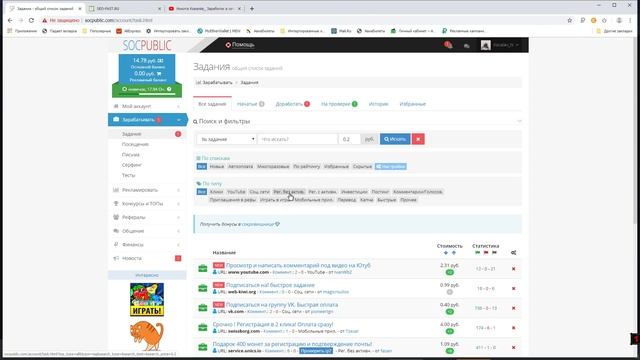This screenshot has height=360, width=640.
Task: Hide the swissborg.com task with red X
Action: 513,328
